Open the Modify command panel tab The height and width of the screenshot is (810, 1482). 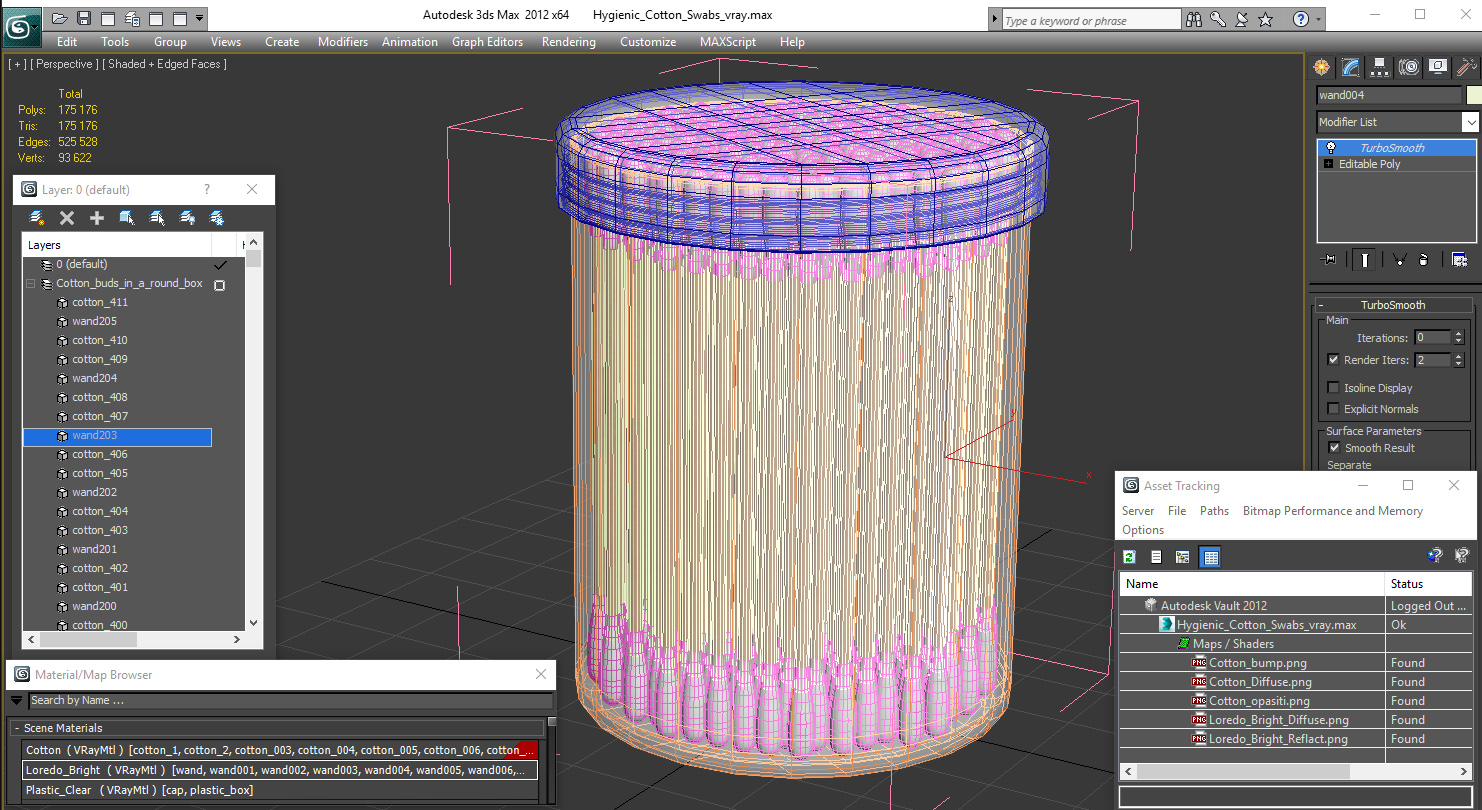click(x=1351, y=67)
